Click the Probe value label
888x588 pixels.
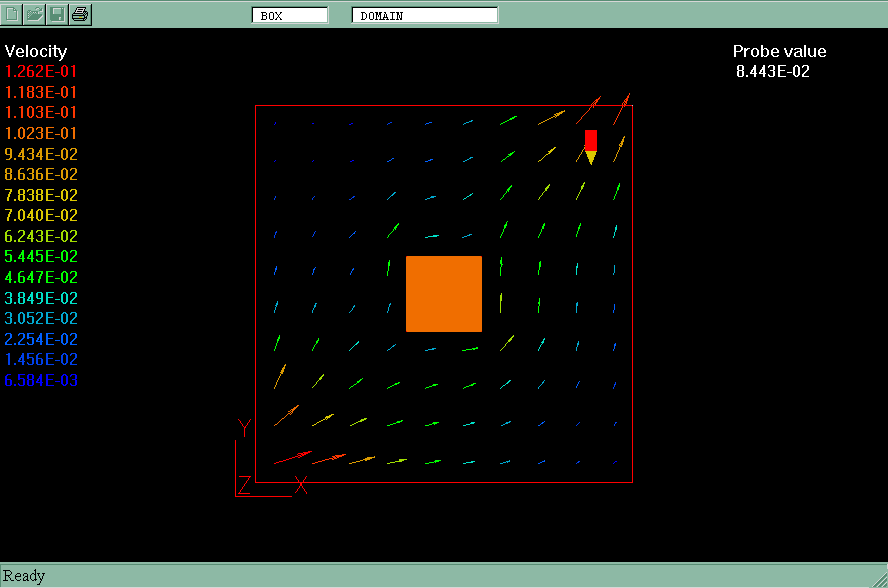coord(779,52)
